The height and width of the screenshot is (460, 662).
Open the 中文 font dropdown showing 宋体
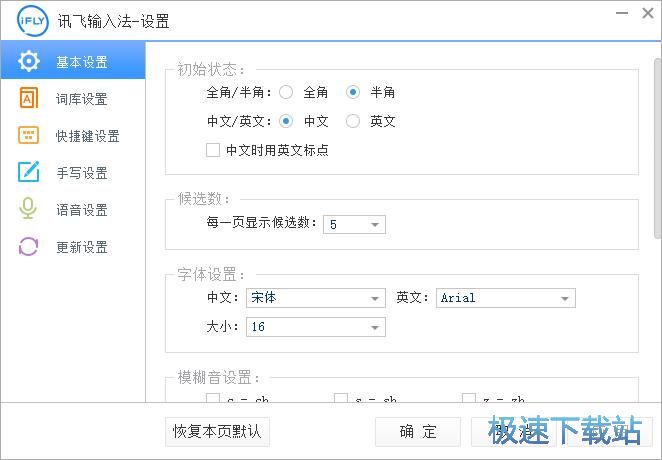[316, 298]
